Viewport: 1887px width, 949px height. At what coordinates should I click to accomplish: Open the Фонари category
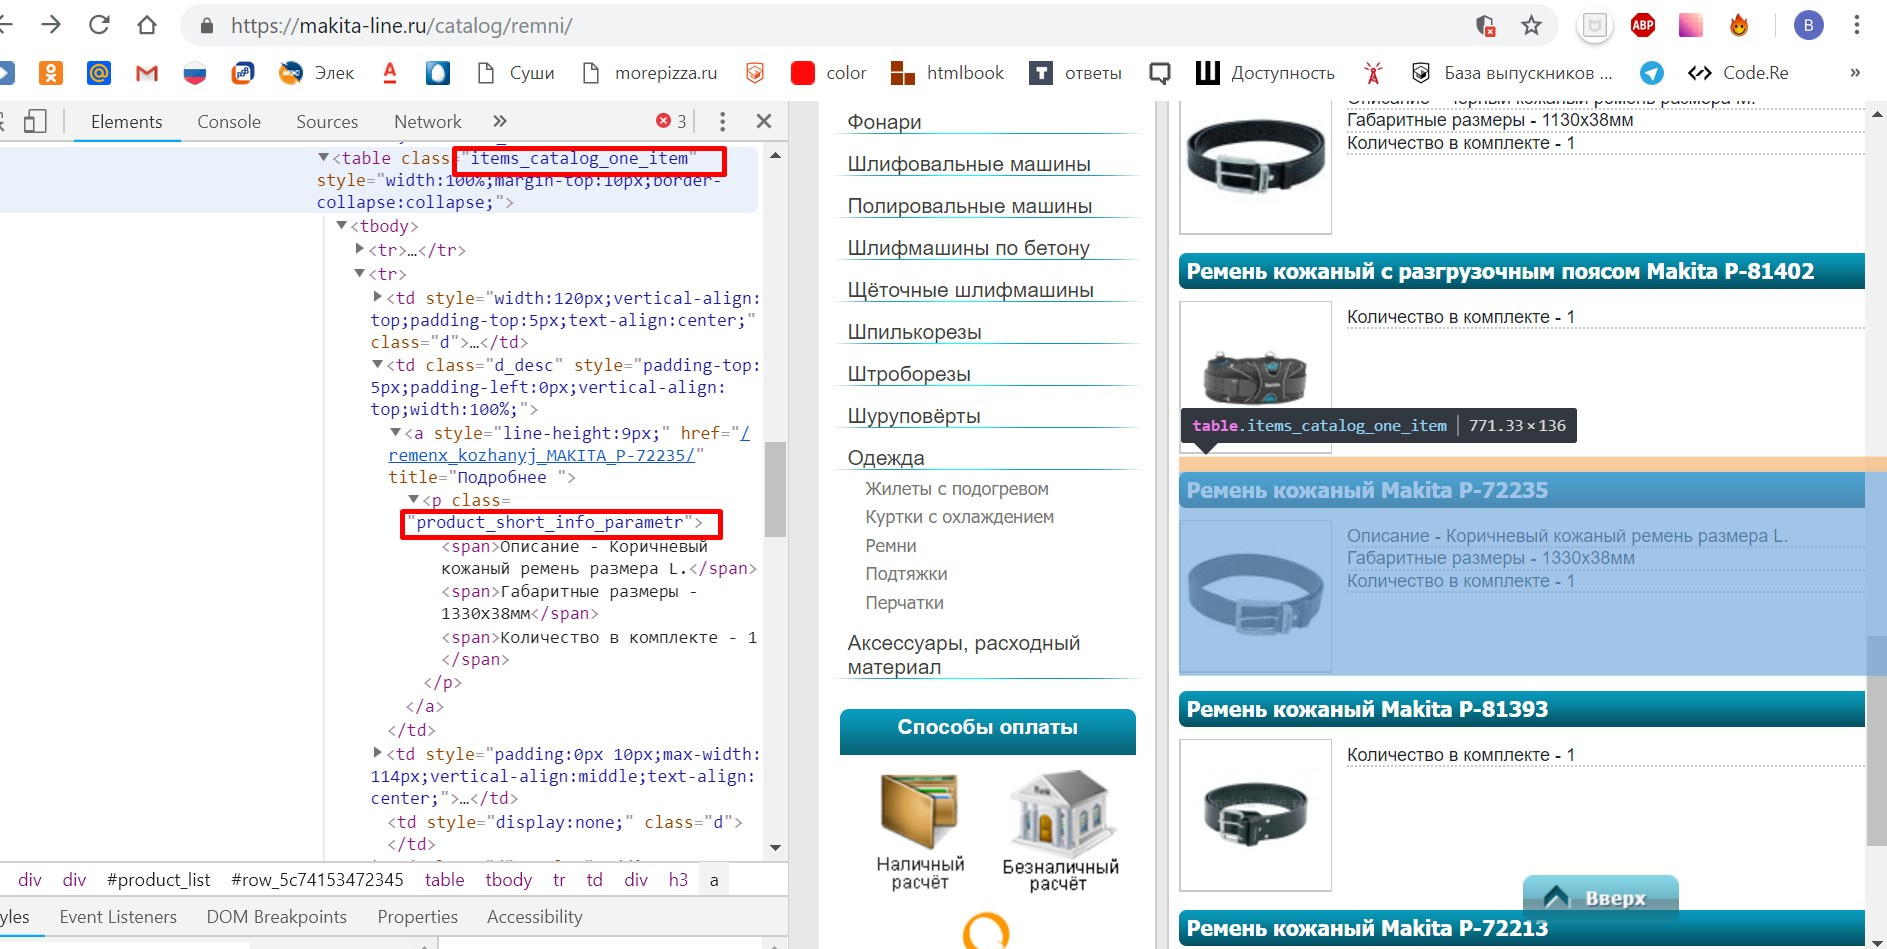click(x=884, y=121)
